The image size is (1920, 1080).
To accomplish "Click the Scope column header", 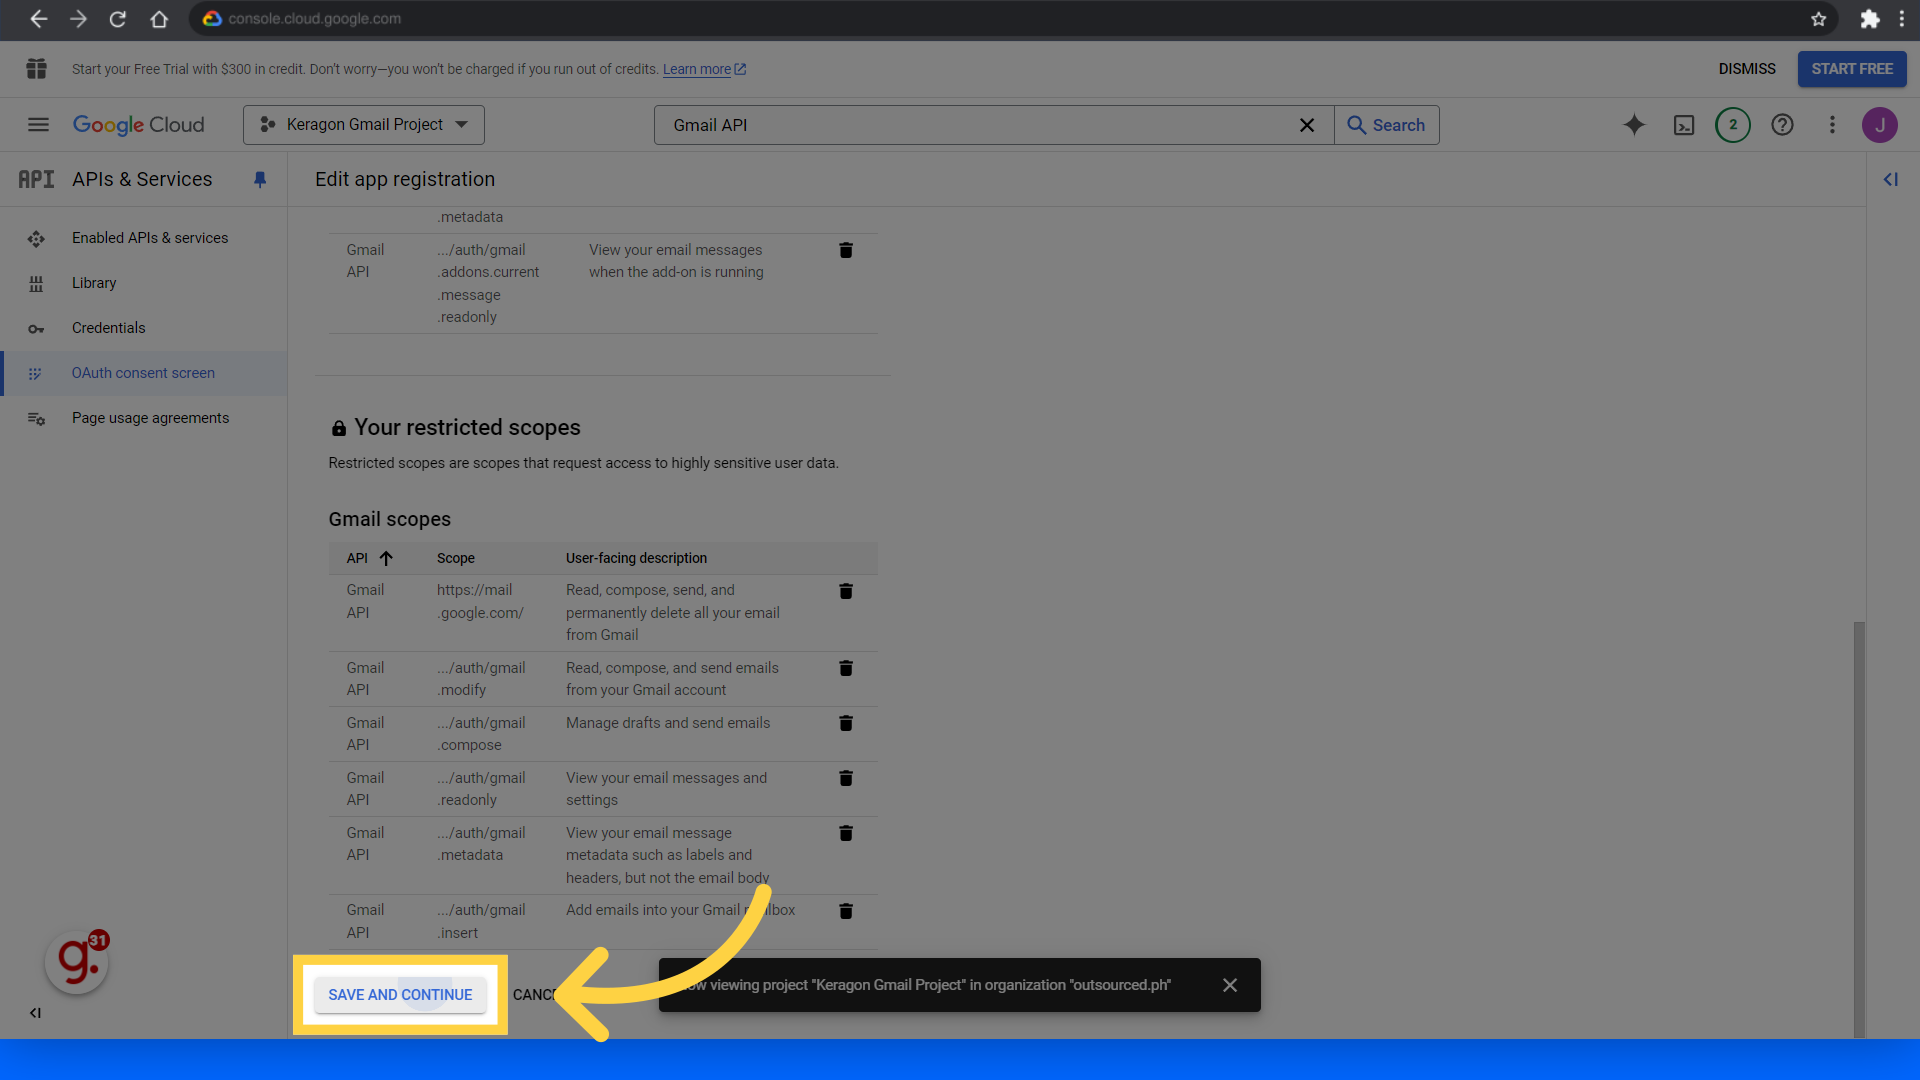I will pos(456,558).
